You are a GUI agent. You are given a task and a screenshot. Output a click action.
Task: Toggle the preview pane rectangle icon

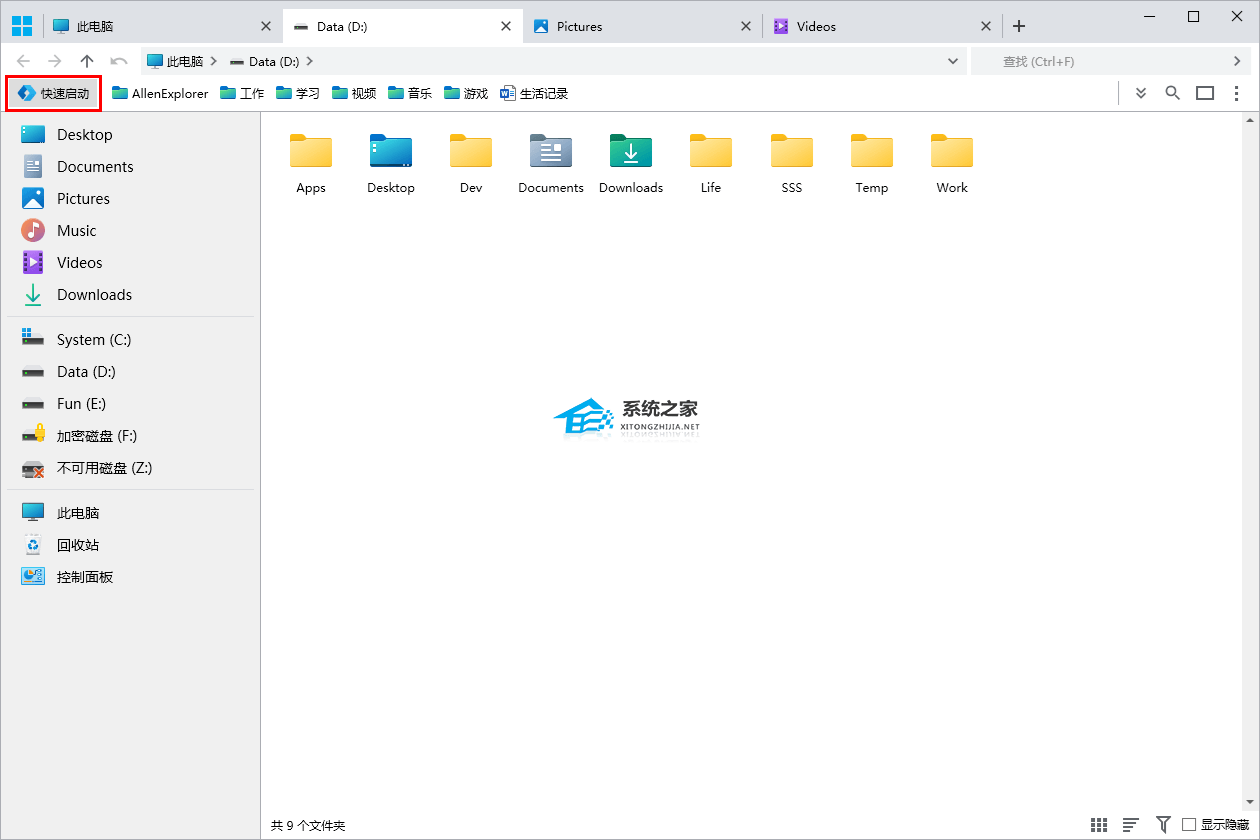[1205, 93]
